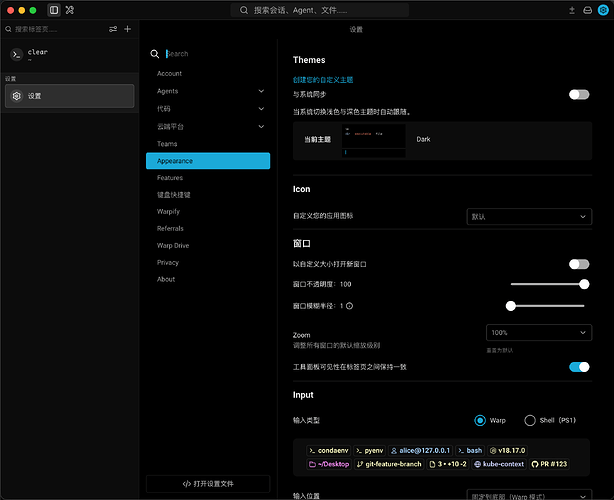Open the inbox tray icon at top right

pos(587,10)
